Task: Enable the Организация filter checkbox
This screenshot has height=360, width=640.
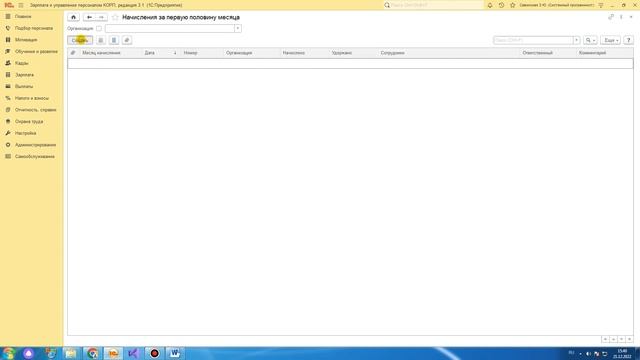Action: [x=99, y=29]
